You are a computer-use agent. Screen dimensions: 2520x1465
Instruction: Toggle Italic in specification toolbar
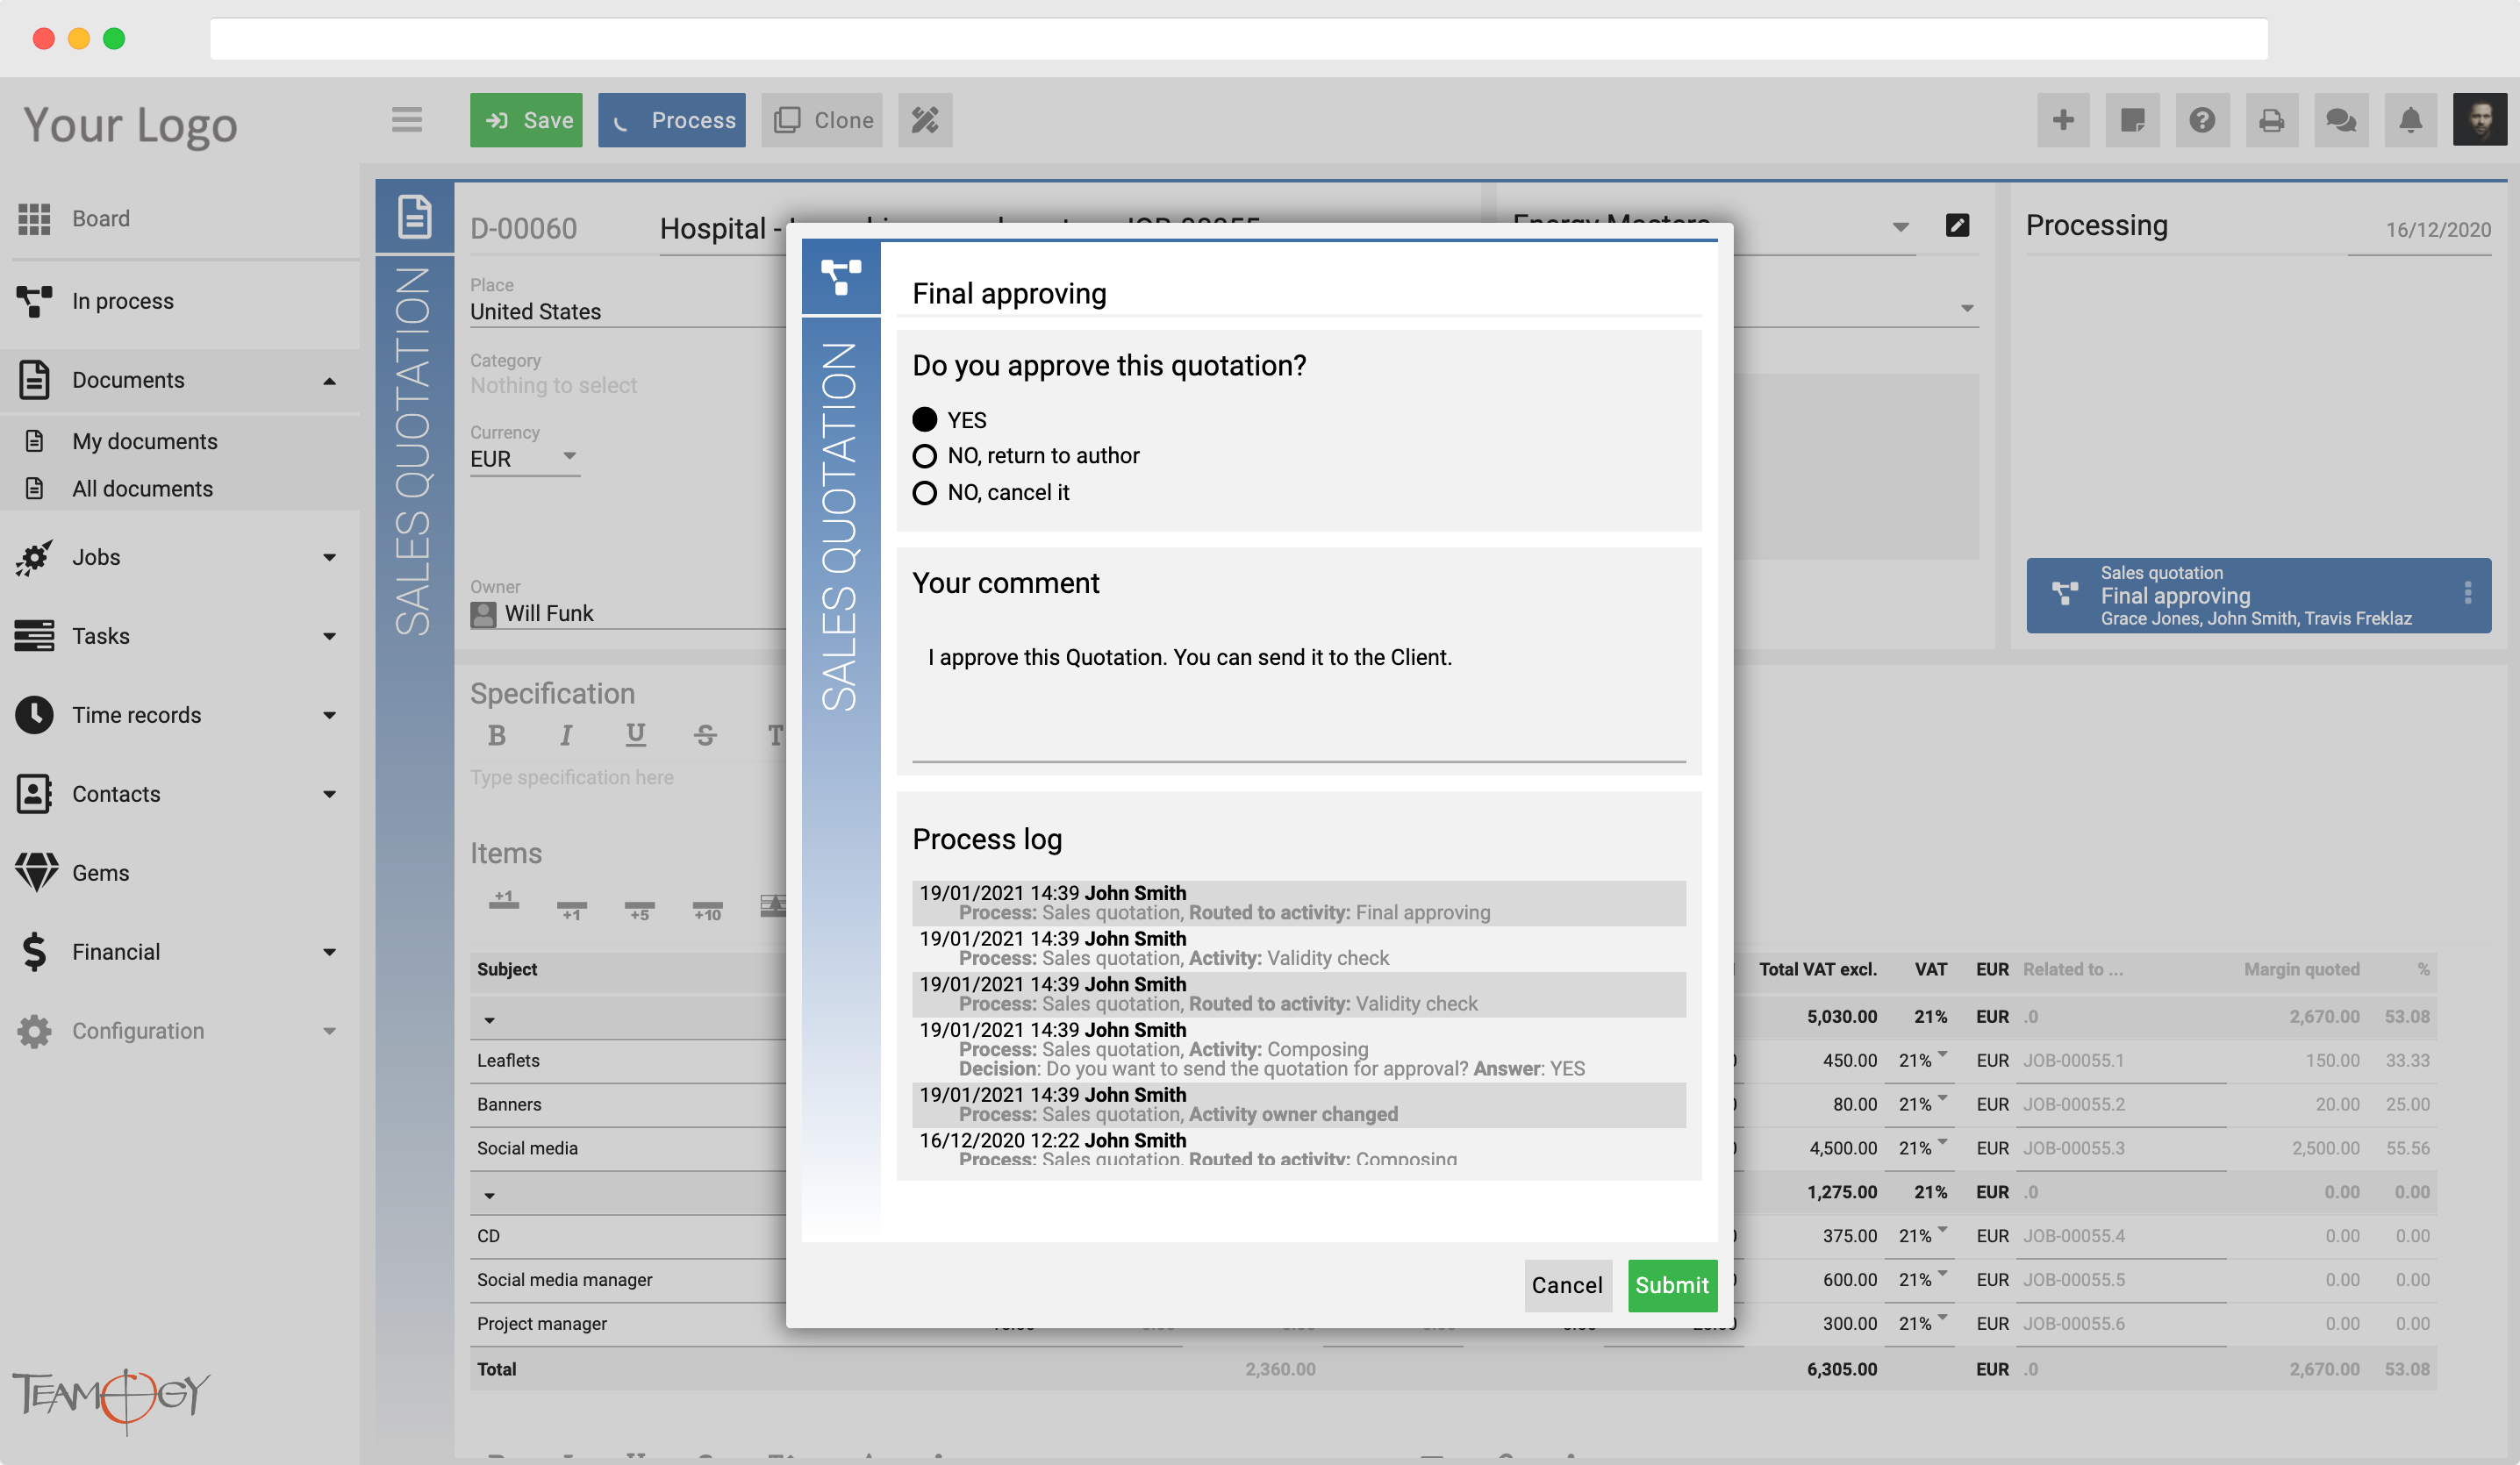[566, 736]
